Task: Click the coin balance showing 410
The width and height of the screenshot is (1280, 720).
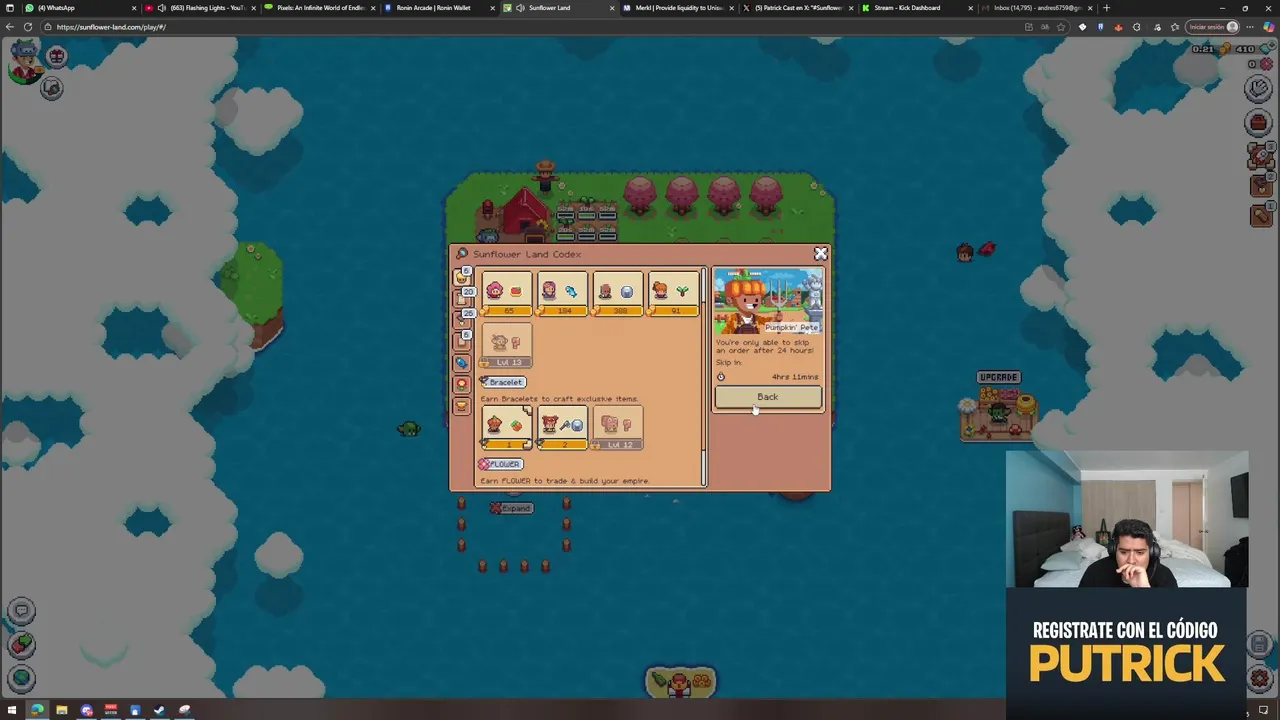Action: click(x=1244, y=49)
